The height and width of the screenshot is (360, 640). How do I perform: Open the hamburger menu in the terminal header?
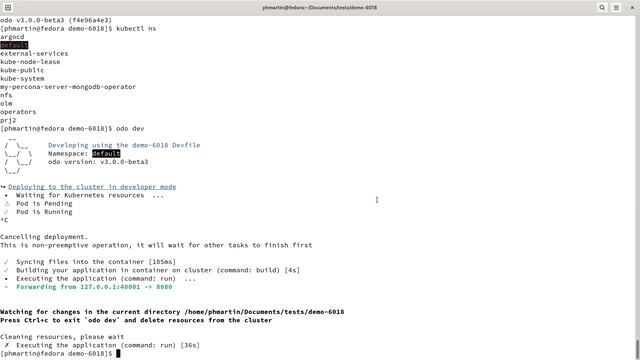pos(616,7)
